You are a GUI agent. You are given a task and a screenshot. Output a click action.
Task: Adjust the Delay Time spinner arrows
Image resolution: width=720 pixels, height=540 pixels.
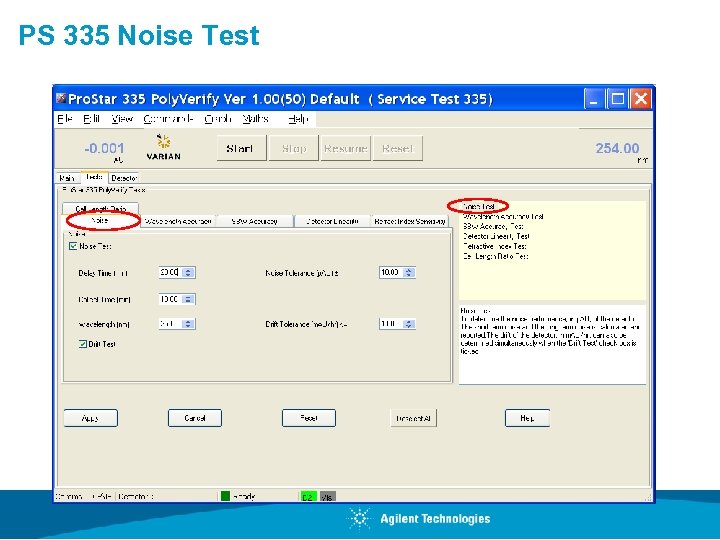click(x=188, y=272)
